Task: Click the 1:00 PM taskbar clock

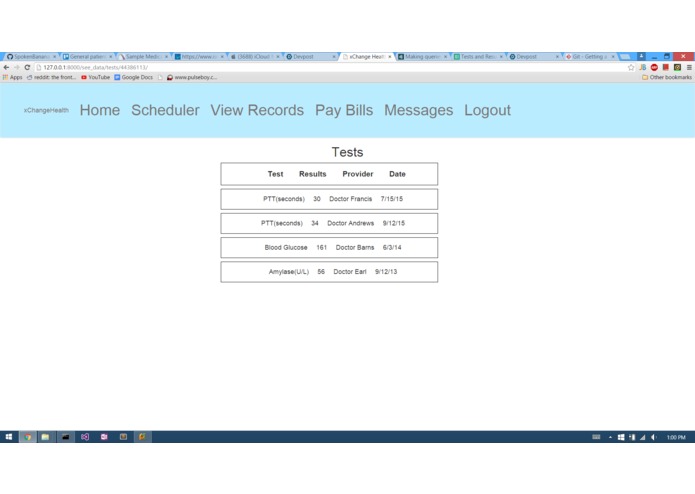Action: tap(676, 437)
